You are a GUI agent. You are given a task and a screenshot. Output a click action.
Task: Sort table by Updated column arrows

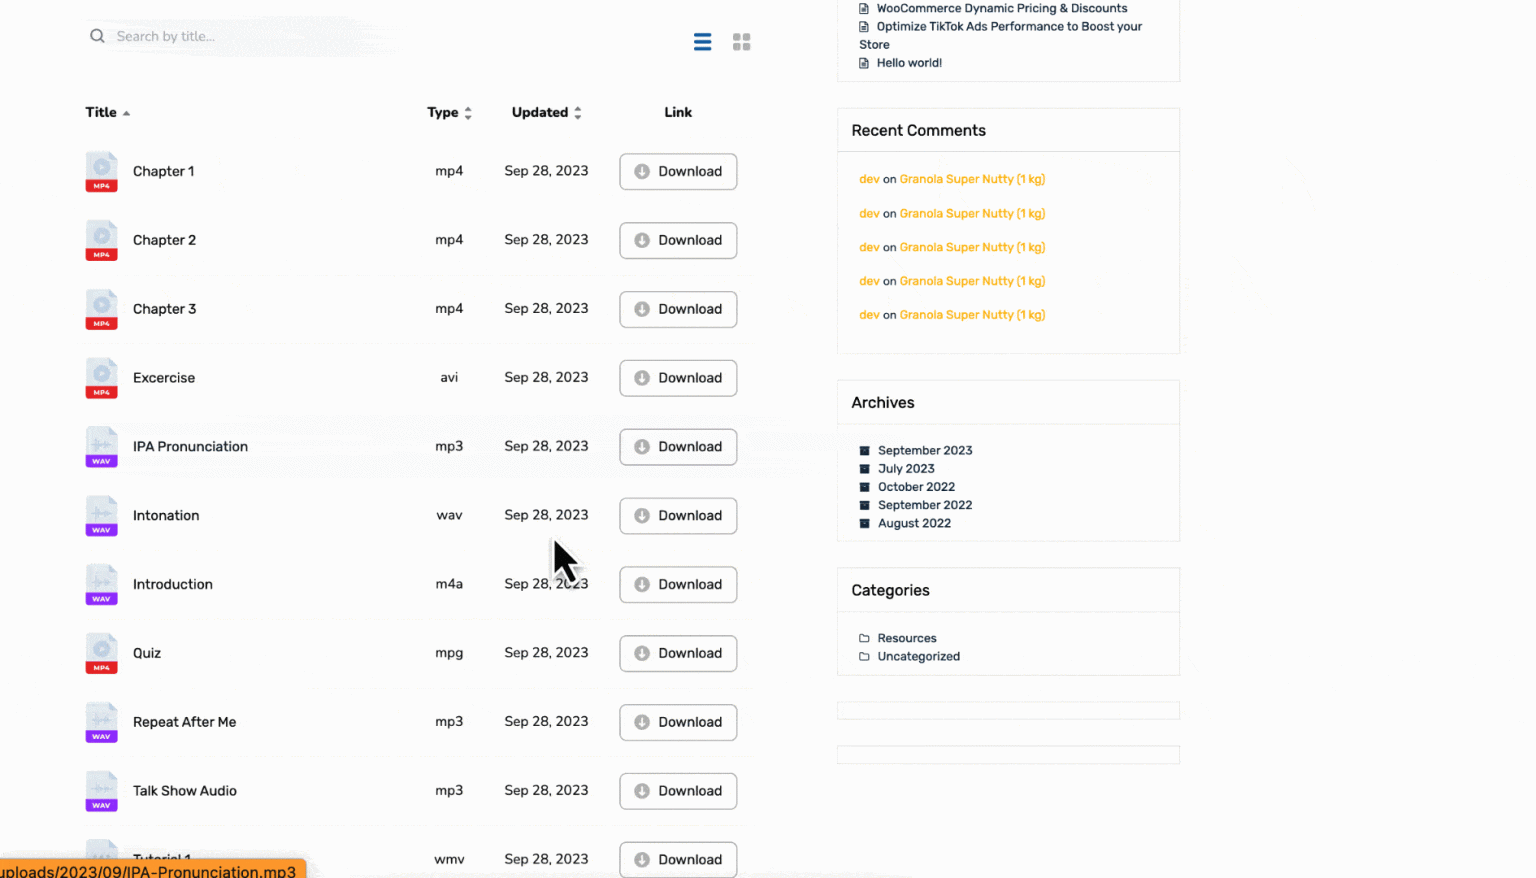577,113
